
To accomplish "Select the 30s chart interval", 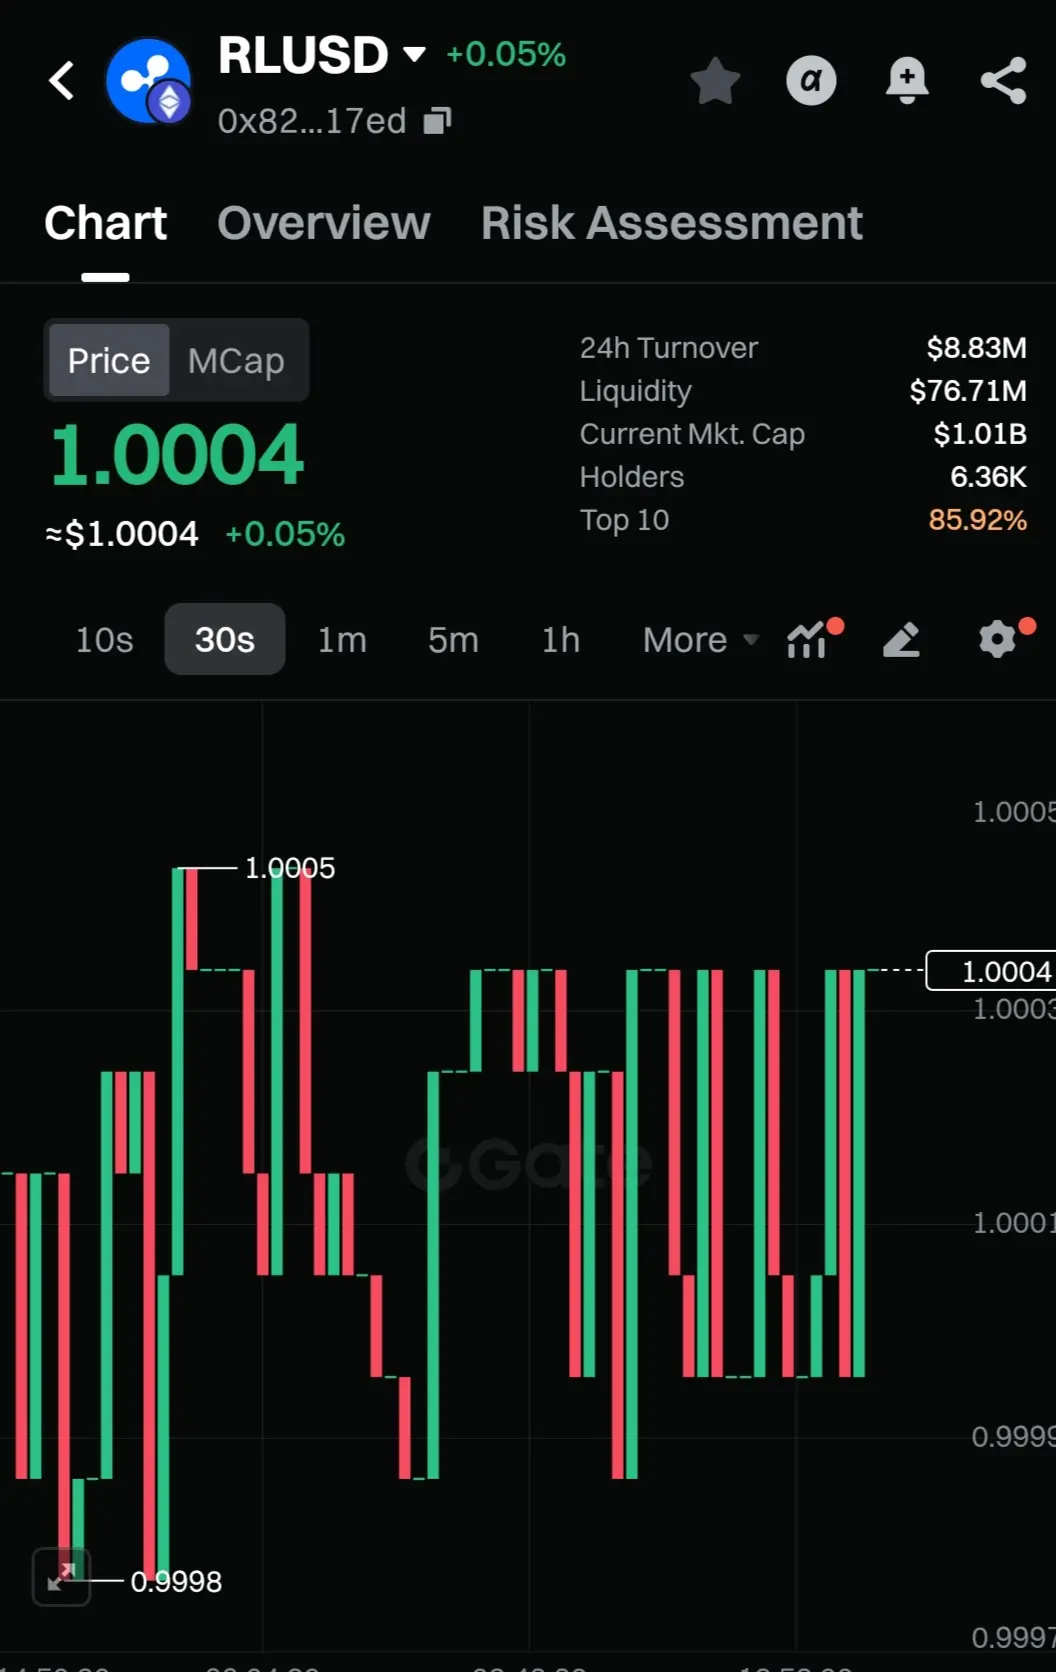I will [x=225, y=640].
